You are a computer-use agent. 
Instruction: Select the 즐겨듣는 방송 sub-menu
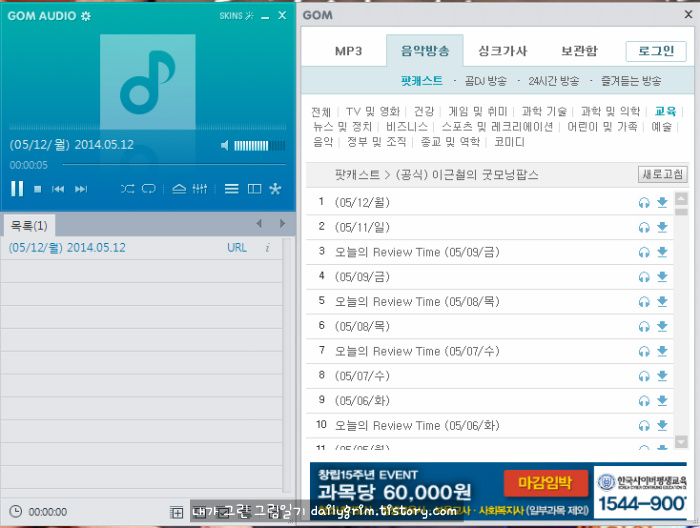[x=631, y=81]
